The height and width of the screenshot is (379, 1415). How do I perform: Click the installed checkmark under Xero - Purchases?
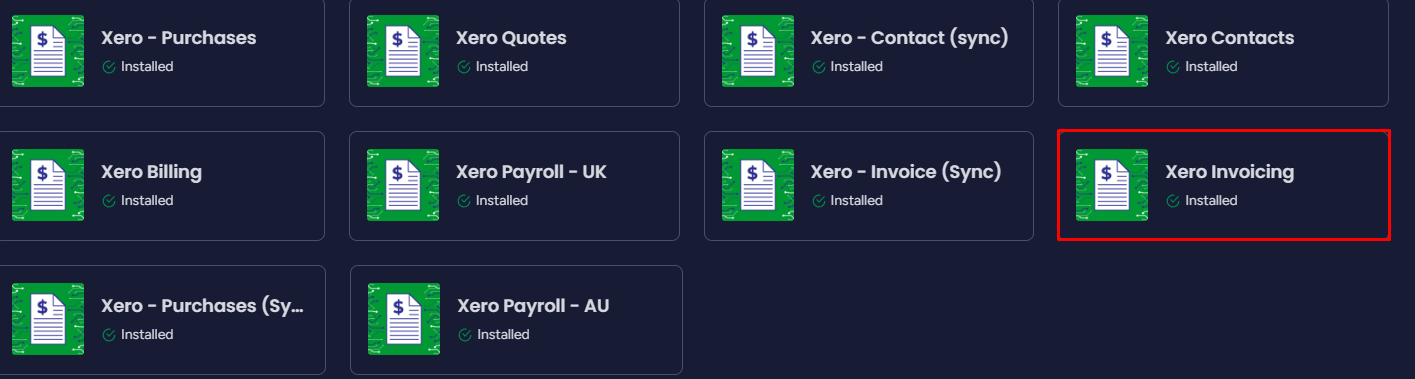point(109,67)
